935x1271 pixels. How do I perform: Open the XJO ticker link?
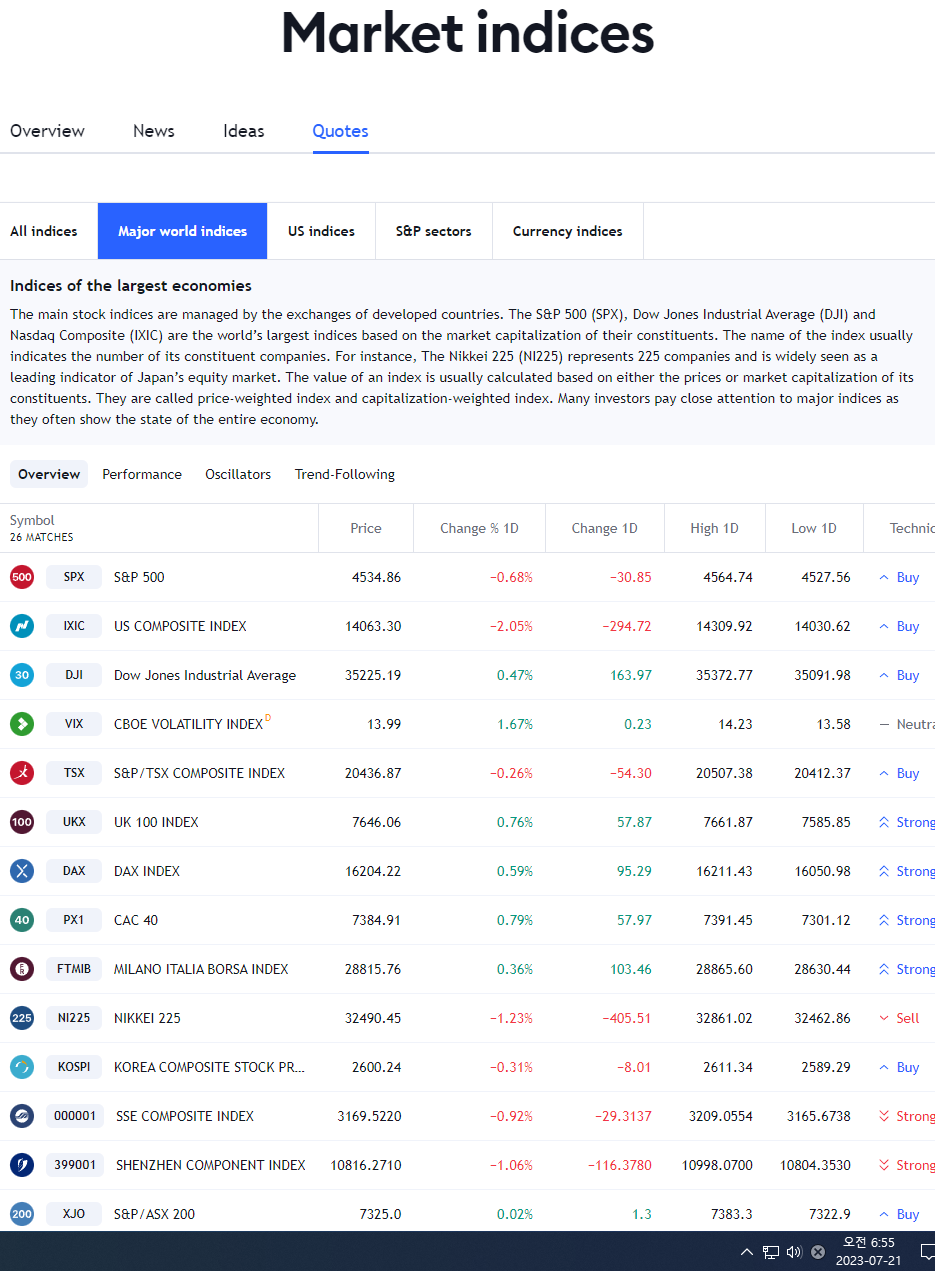tap(74, 1214)
